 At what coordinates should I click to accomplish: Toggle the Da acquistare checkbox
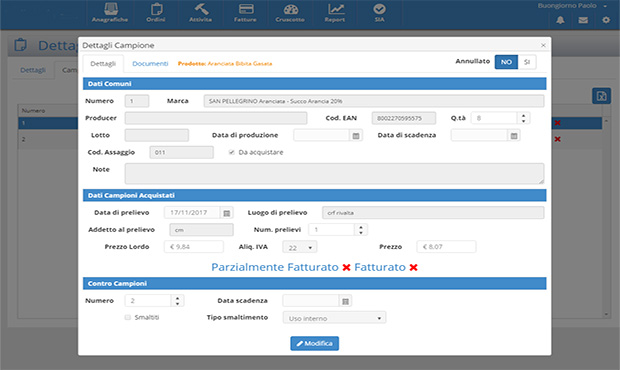pos(232,152)
